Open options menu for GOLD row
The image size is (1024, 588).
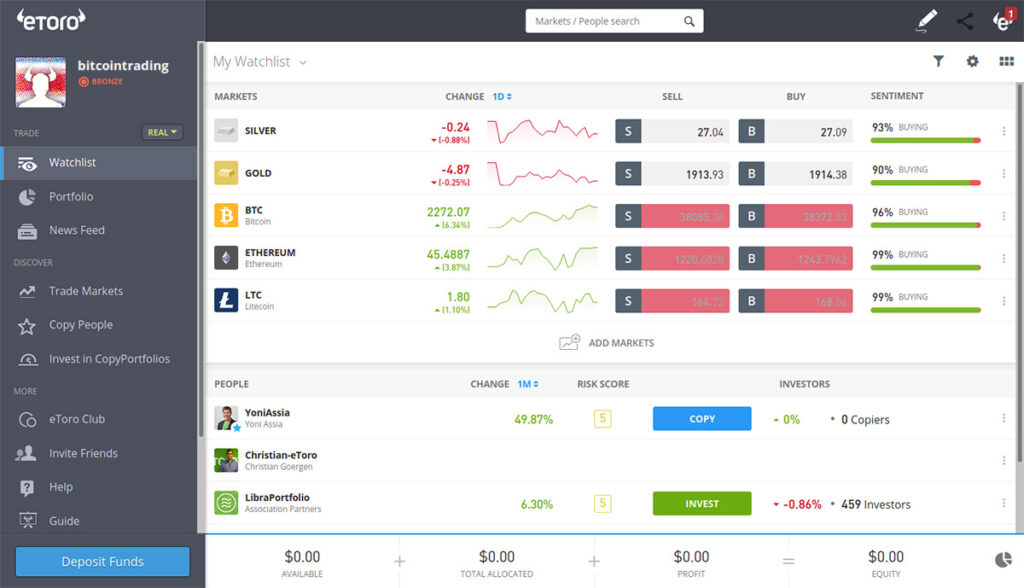(1004, 174)
